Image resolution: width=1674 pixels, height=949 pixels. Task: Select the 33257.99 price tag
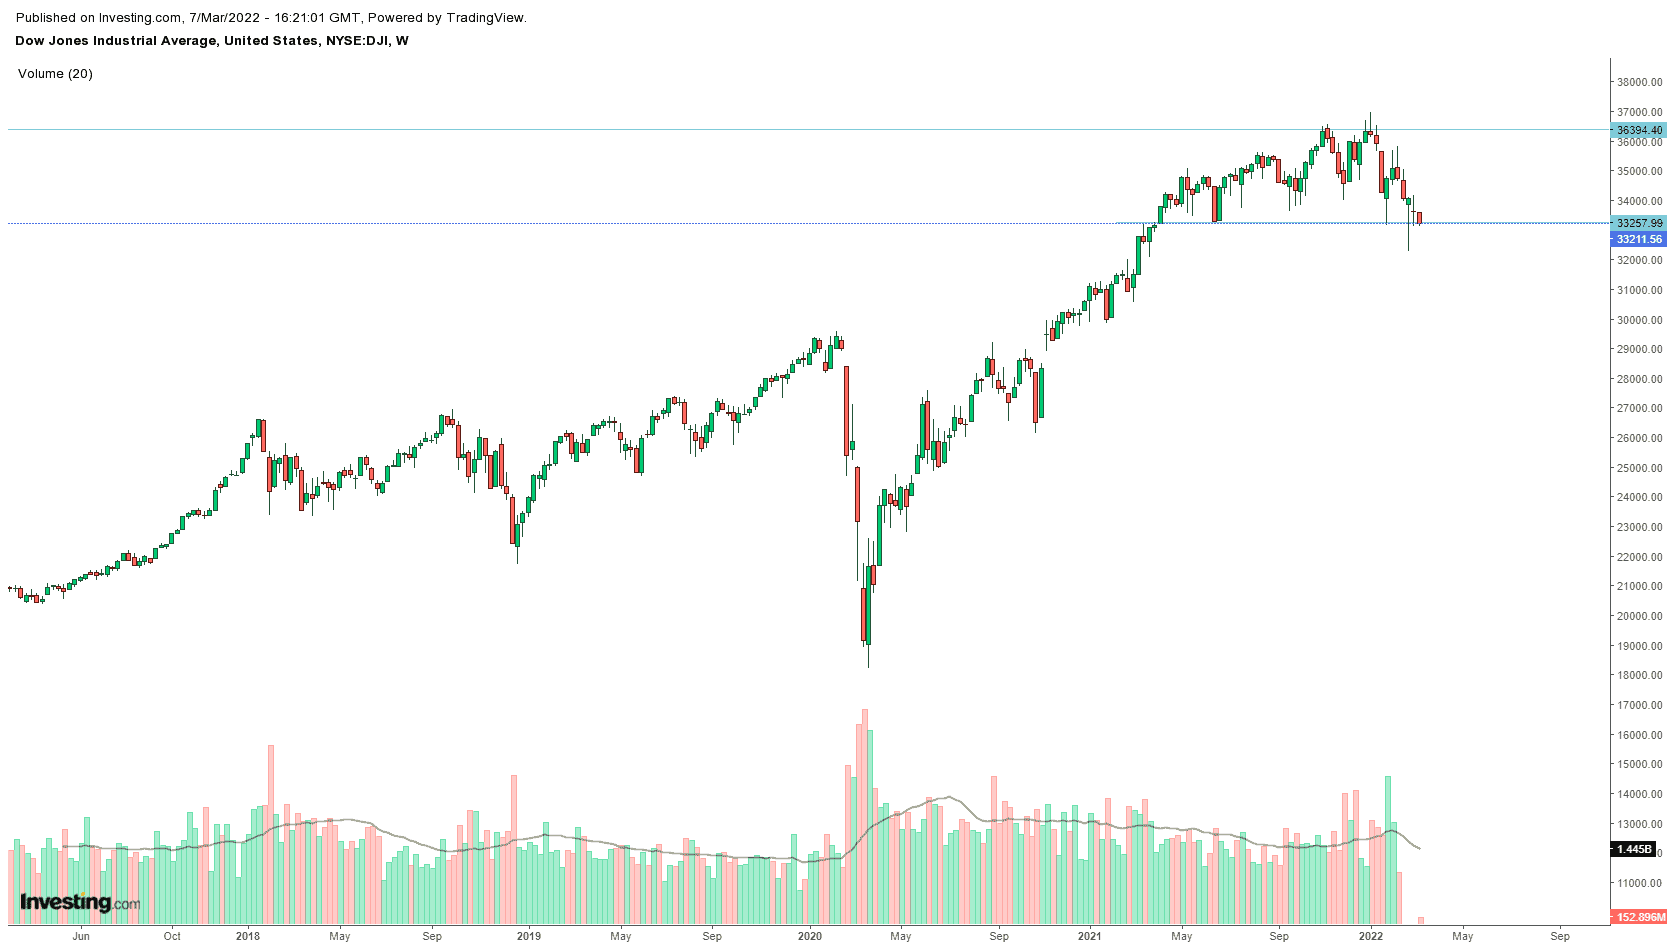pyautogui.click(x=1639, y=223)
